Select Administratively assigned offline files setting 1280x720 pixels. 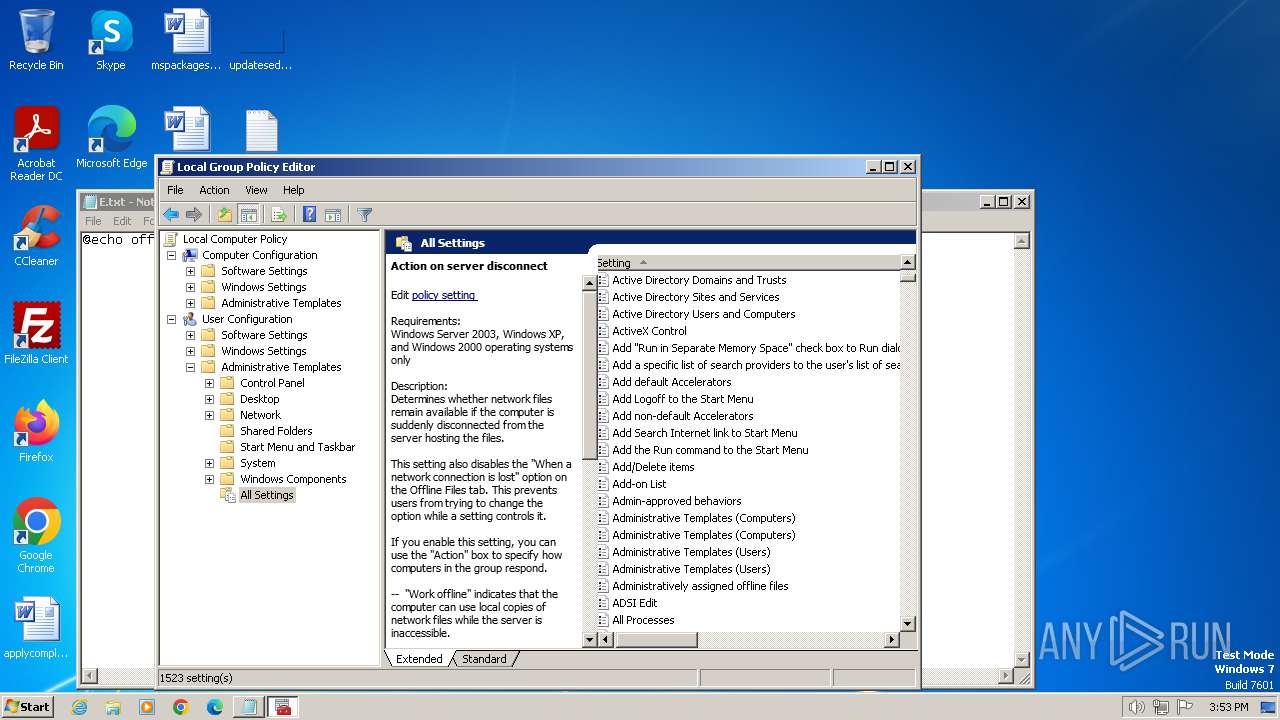click(x=700, y=586)
